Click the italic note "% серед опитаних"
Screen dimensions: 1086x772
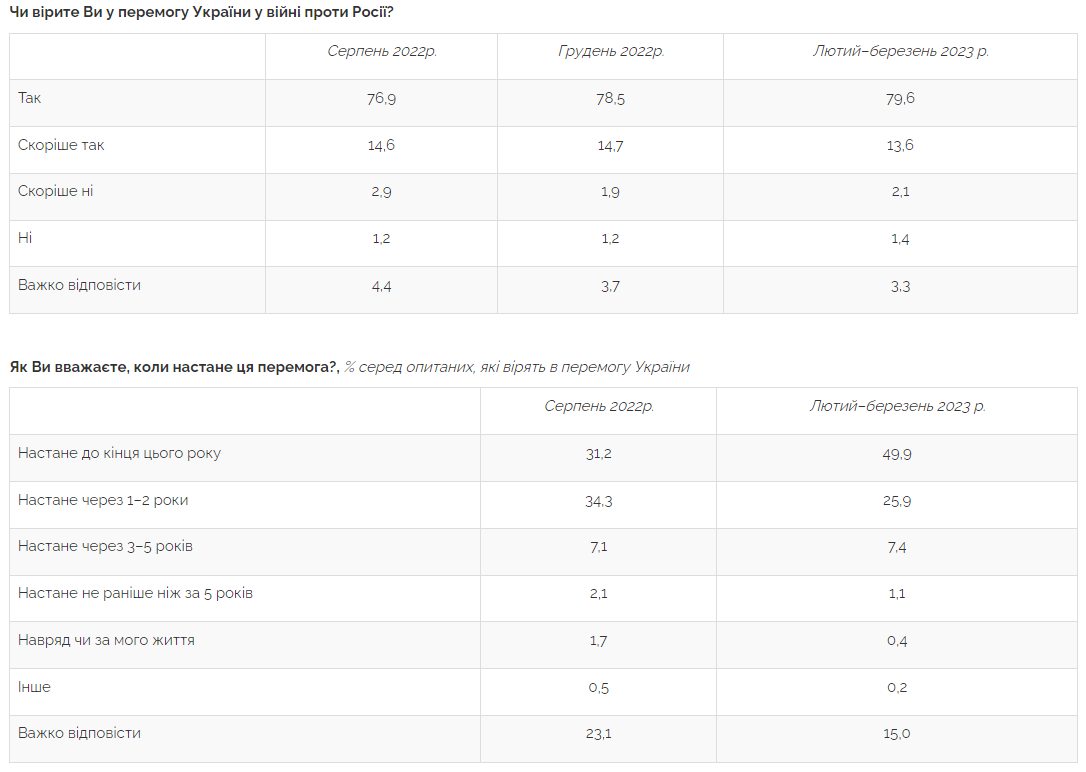410,367
